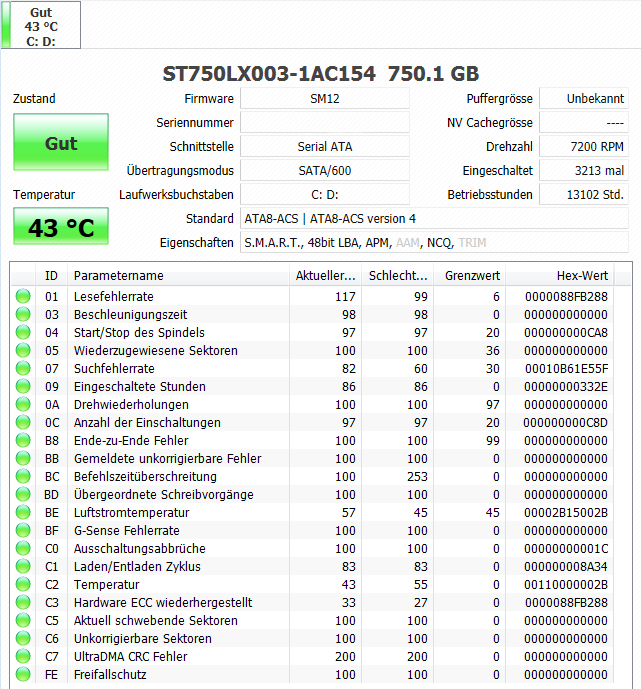641x689 pixels.
Task: Click the Schnittstelle field showing Serial ATA
Action: (325, 146)
